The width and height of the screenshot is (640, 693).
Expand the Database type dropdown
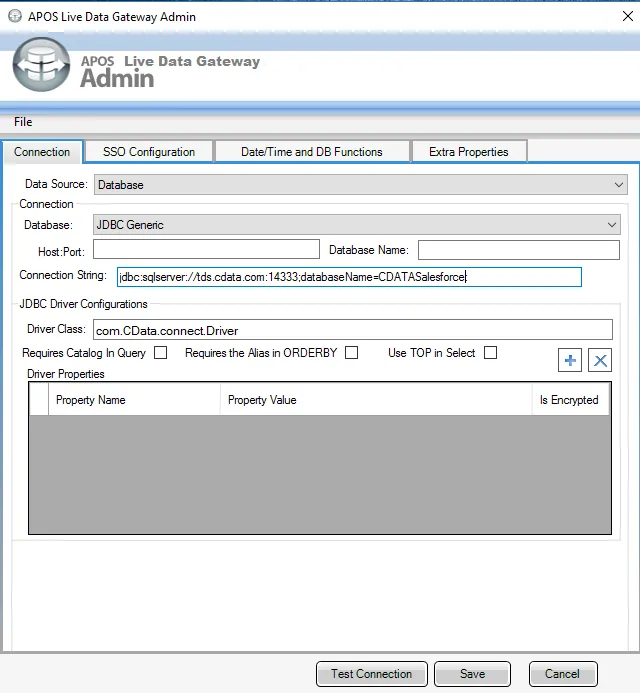click(356, 225)
